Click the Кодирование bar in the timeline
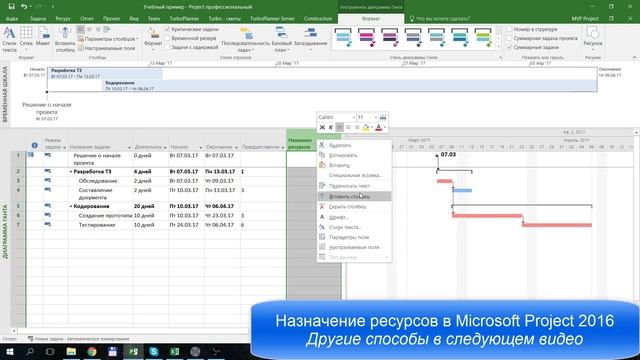640x360 pixels. pos(350,86)
